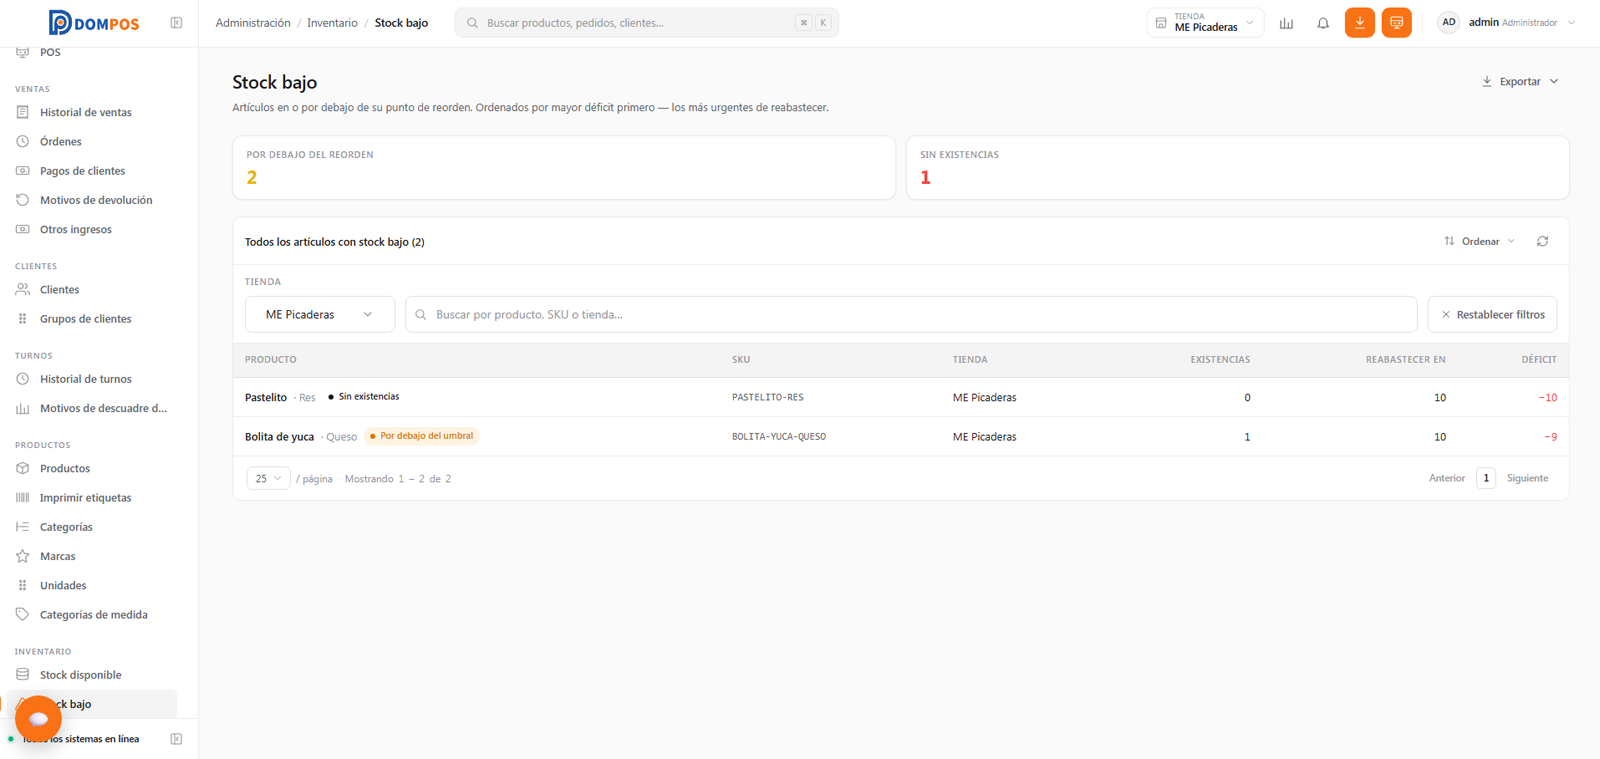Click orange download button in header

point(1359,22)
